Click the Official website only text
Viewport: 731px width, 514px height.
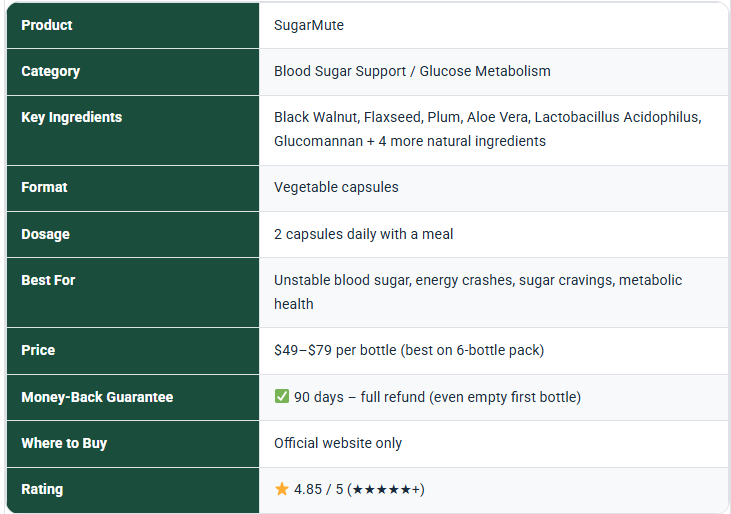(338, 443)
